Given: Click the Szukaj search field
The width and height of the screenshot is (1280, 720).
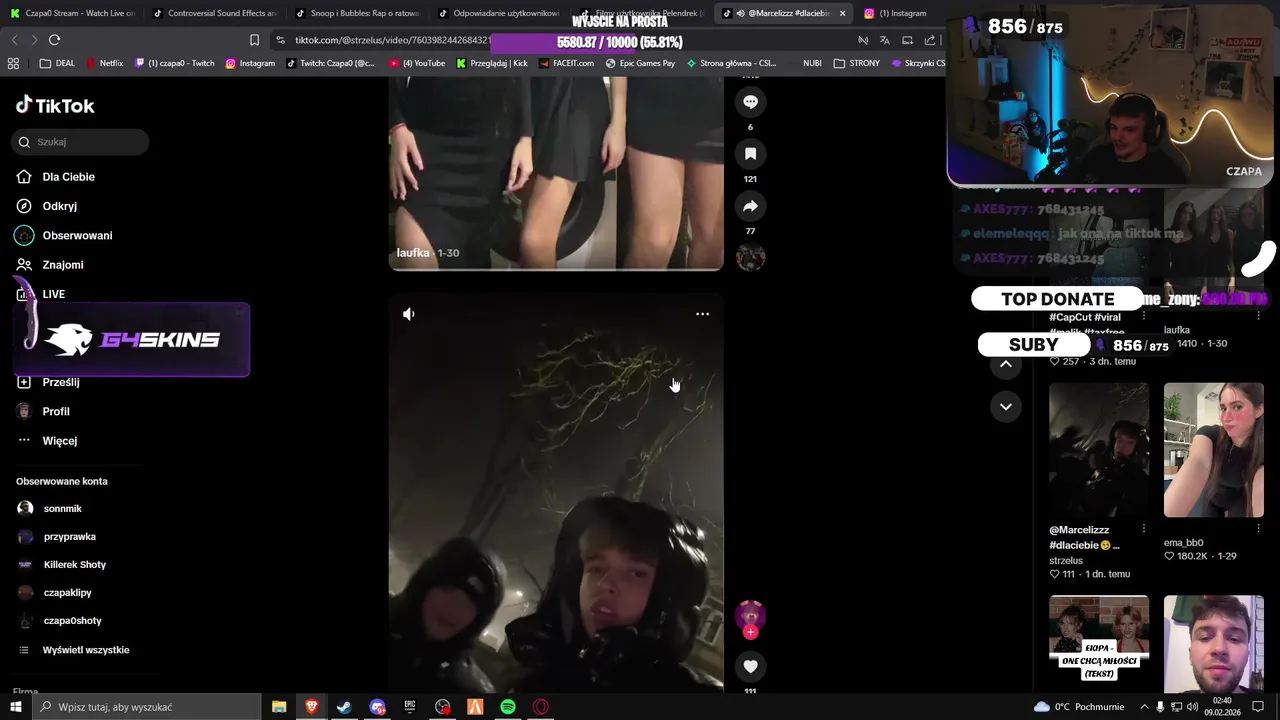Looking at the screenshot, I should [81, 142].
